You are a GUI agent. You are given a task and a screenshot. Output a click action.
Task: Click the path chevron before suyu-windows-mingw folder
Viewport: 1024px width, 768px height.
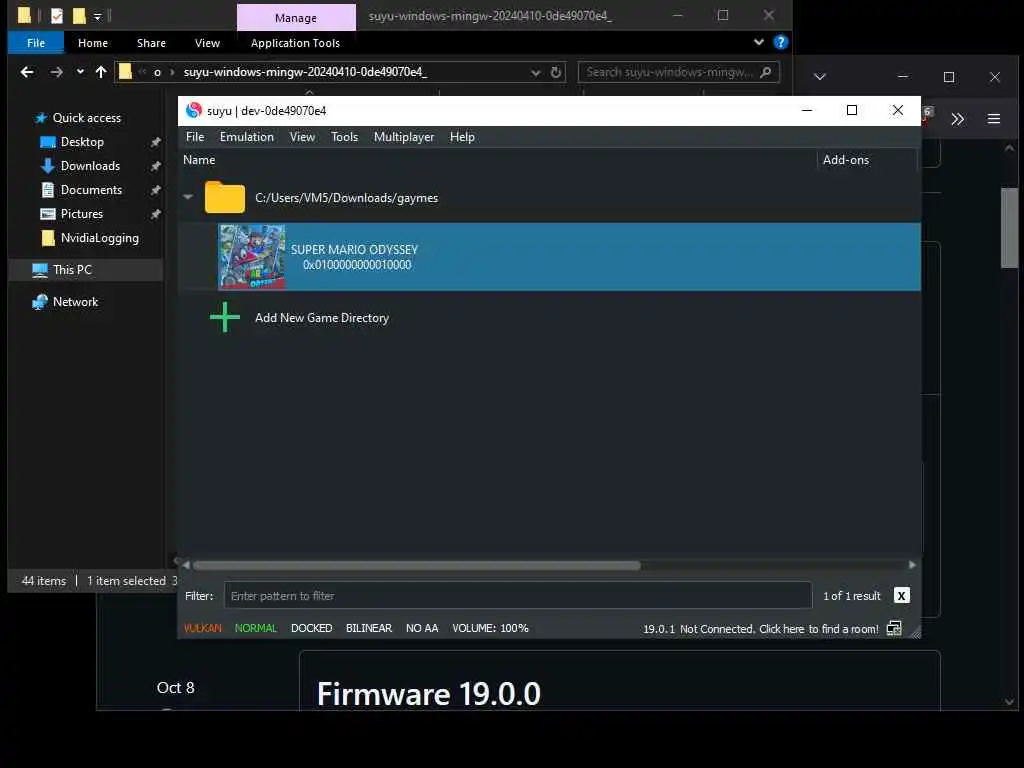tap(172, 72)
